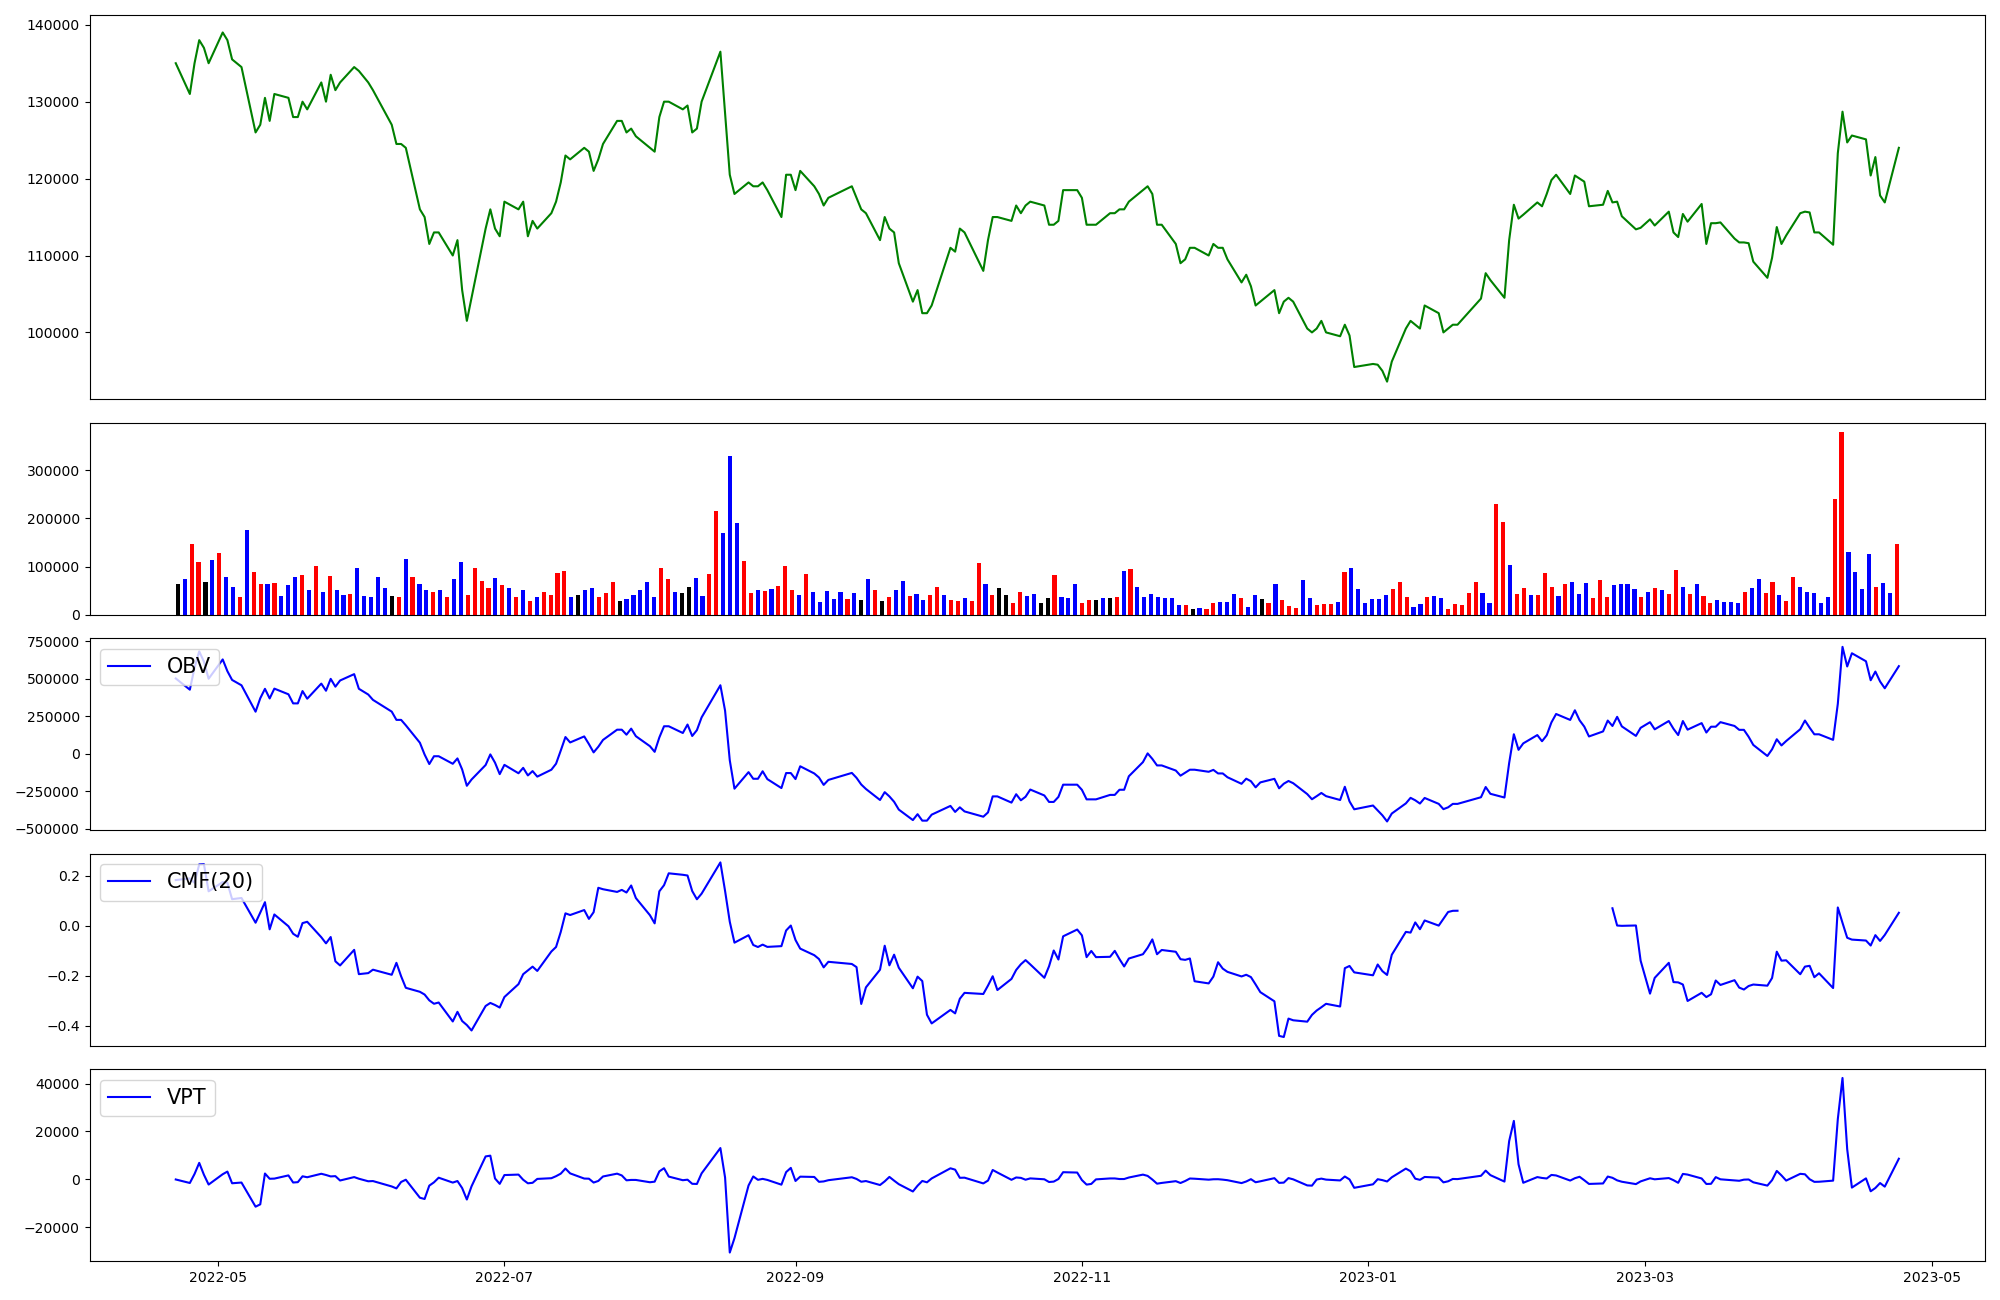Click the OBV legend label
This screenshot has height=1300, width=2000.
(188, 666)
